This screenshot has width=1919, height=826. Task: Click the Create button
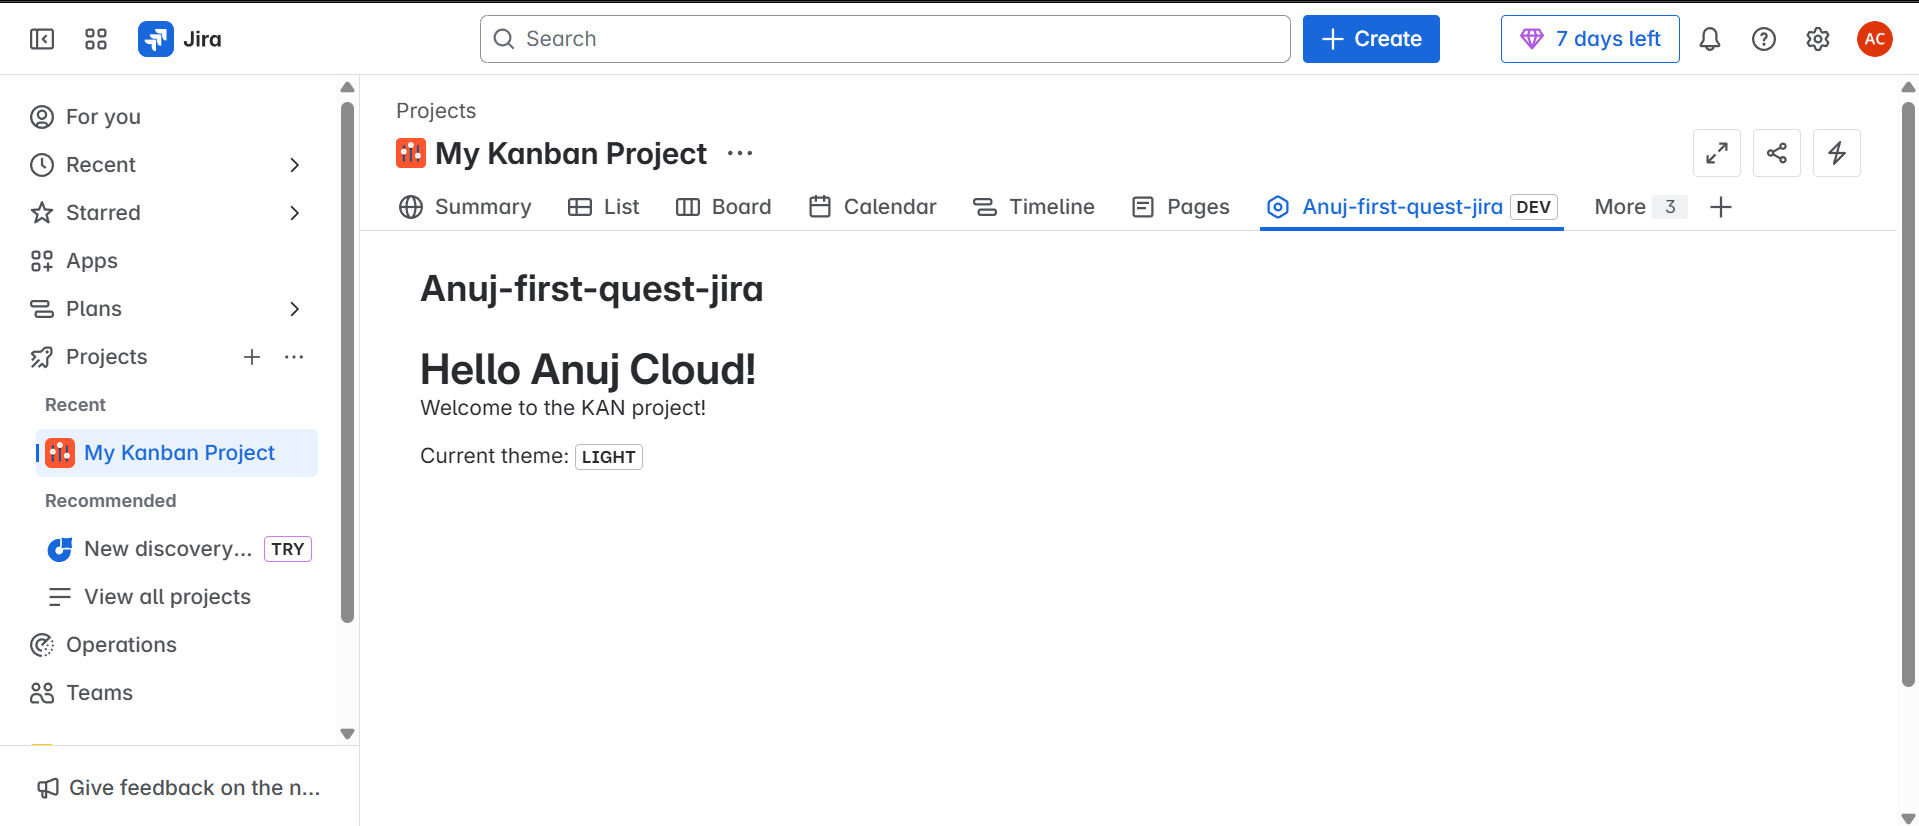coord(1371,39)
